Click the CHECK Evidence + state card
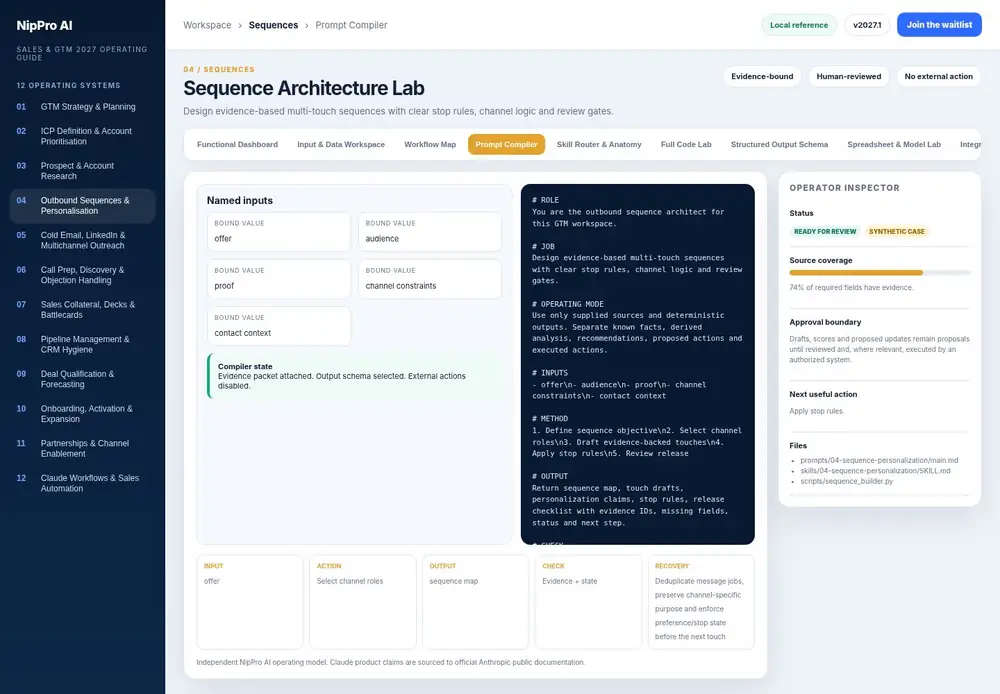The width and height of the screenshot is (1000, 694). pos(588,602)
